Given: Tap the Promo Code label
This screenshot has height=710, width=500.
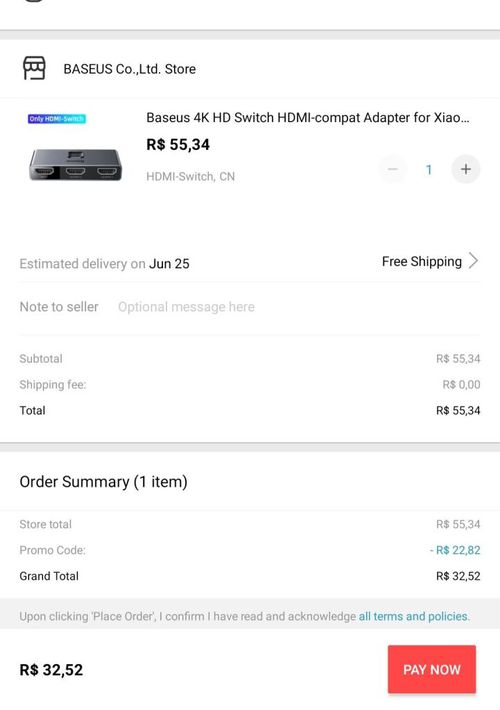Looking at the screenshot, I should click(x=52, y=550).
